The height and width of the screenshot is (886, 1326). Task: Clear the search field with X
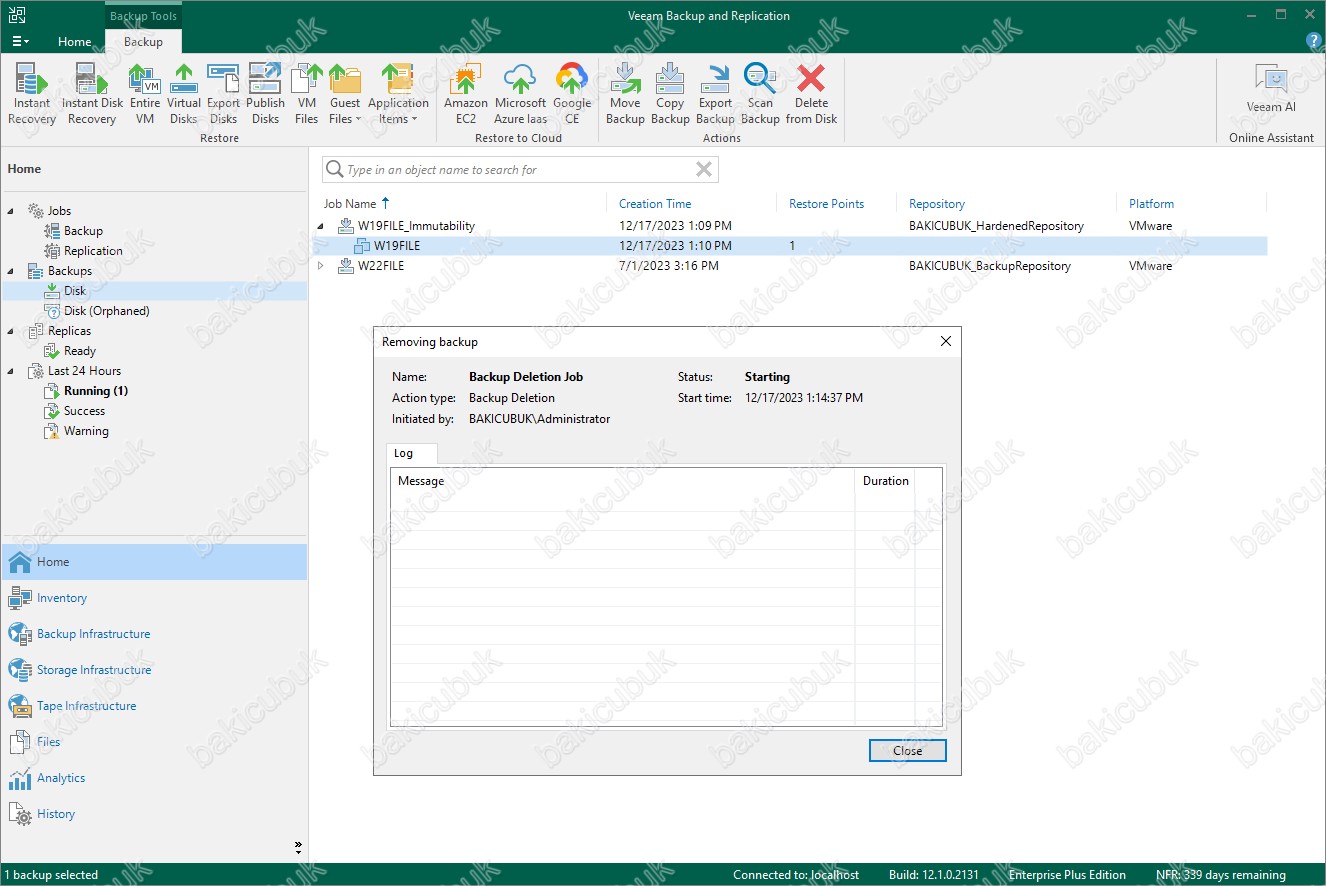pos(704,170)
